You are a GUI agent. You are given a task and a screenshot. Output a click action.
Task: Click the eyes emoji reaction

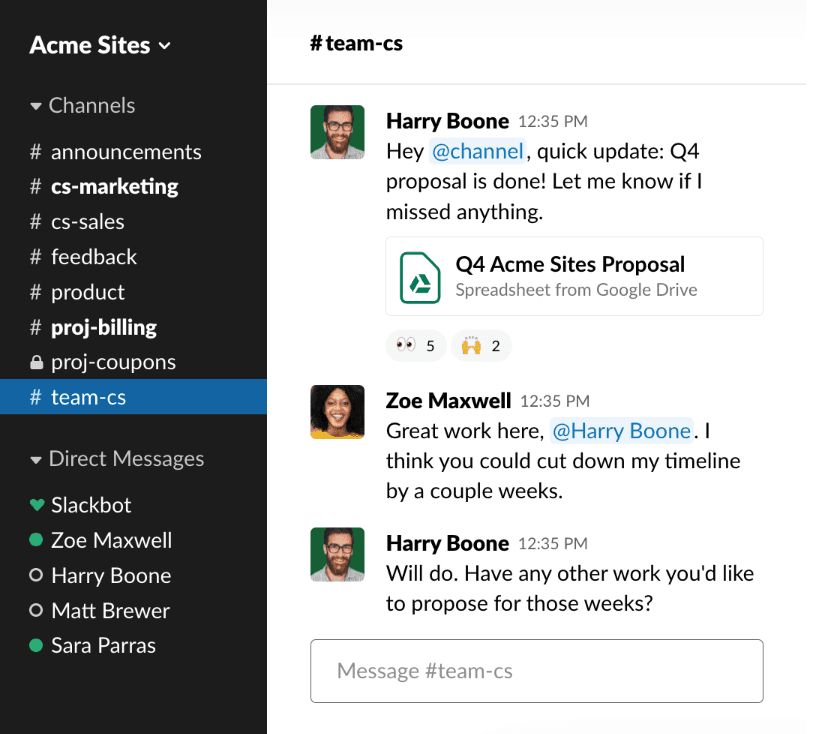point(416,346)
